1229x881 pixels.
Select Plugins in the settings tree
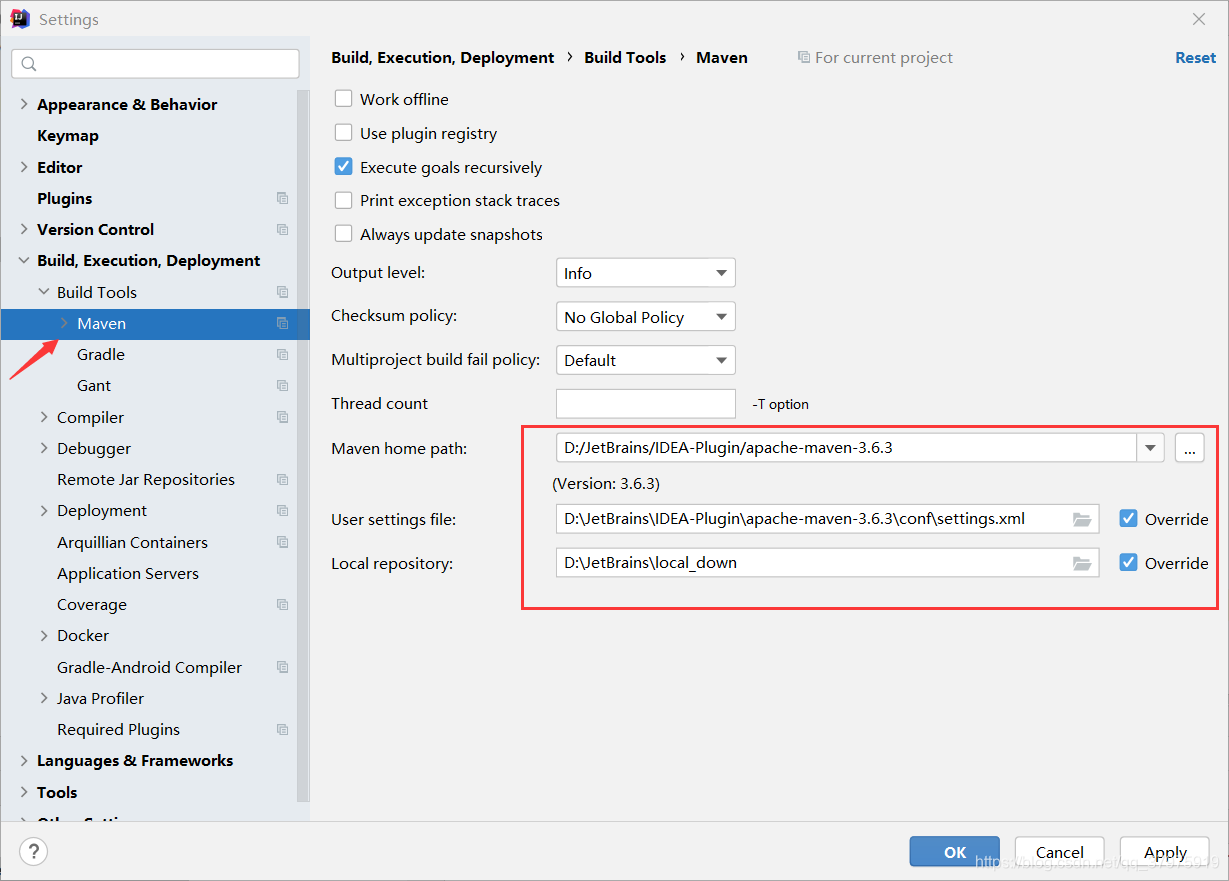tap(65, 198)
